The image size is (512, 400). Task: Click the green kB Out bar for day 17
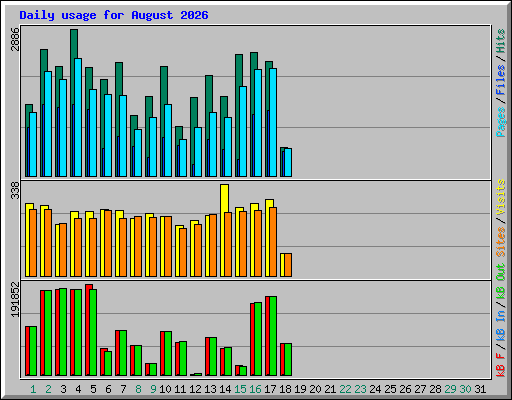(273, 336)
